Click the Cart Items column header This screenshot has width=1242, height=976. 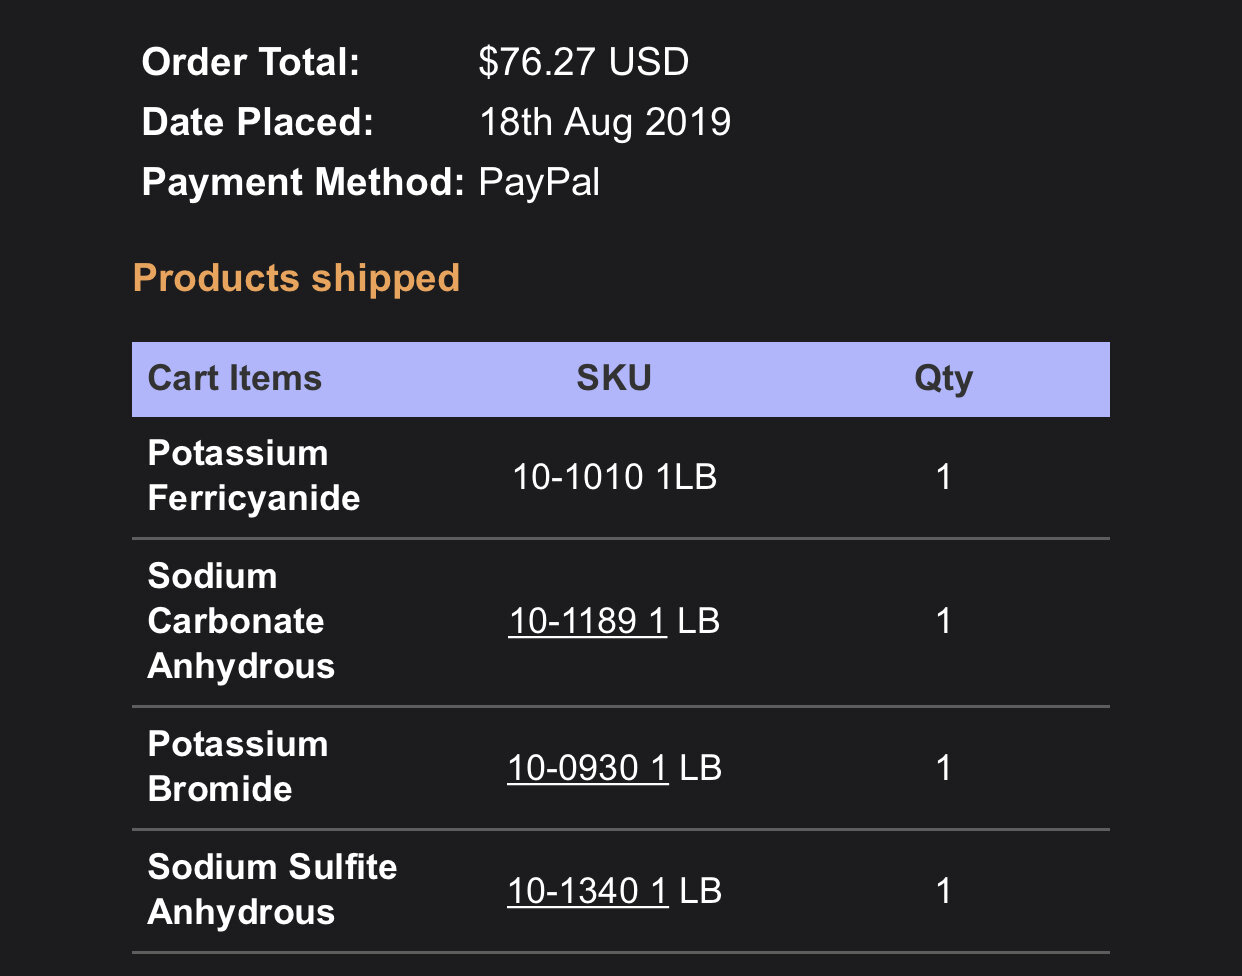[235, 378]
